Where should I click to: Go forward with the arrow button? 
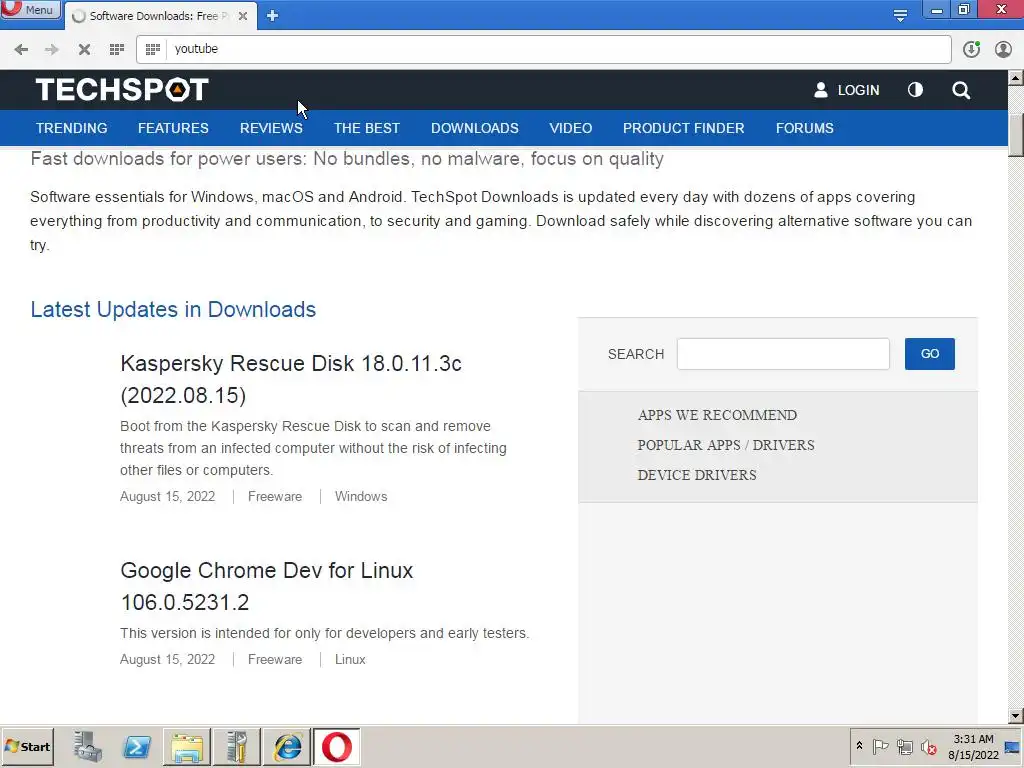tap(52, 49)
